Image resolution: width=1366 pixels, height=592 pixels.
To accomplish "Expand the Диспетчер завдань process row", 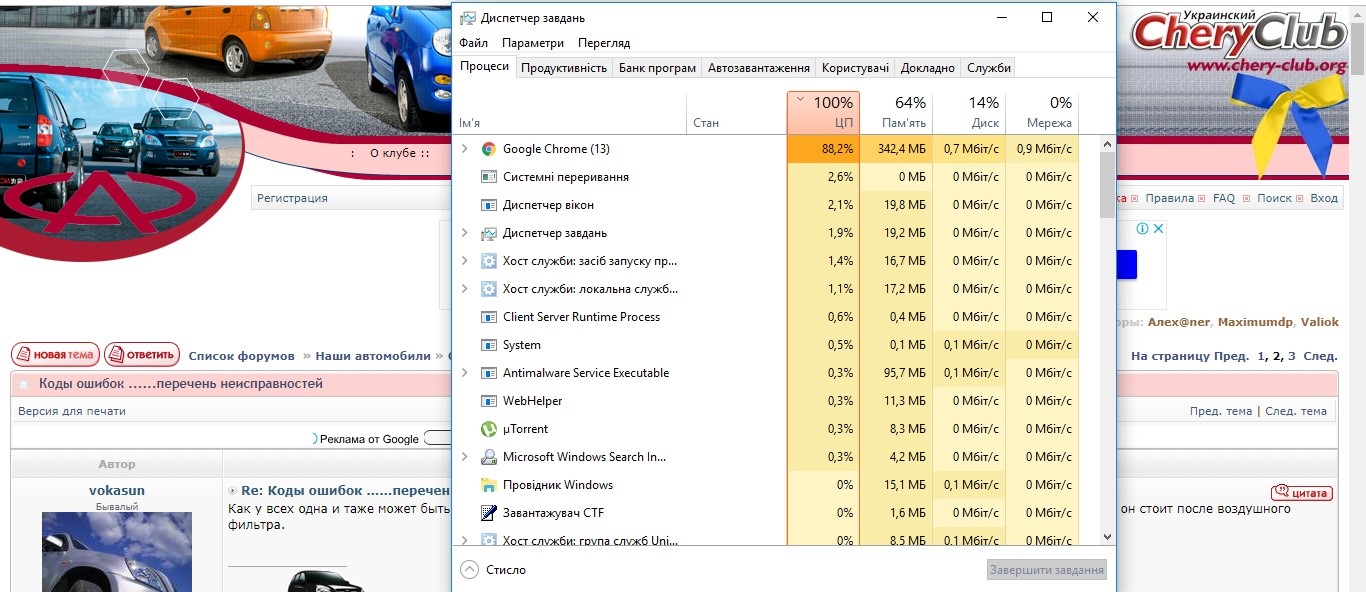I will [464, 233].
